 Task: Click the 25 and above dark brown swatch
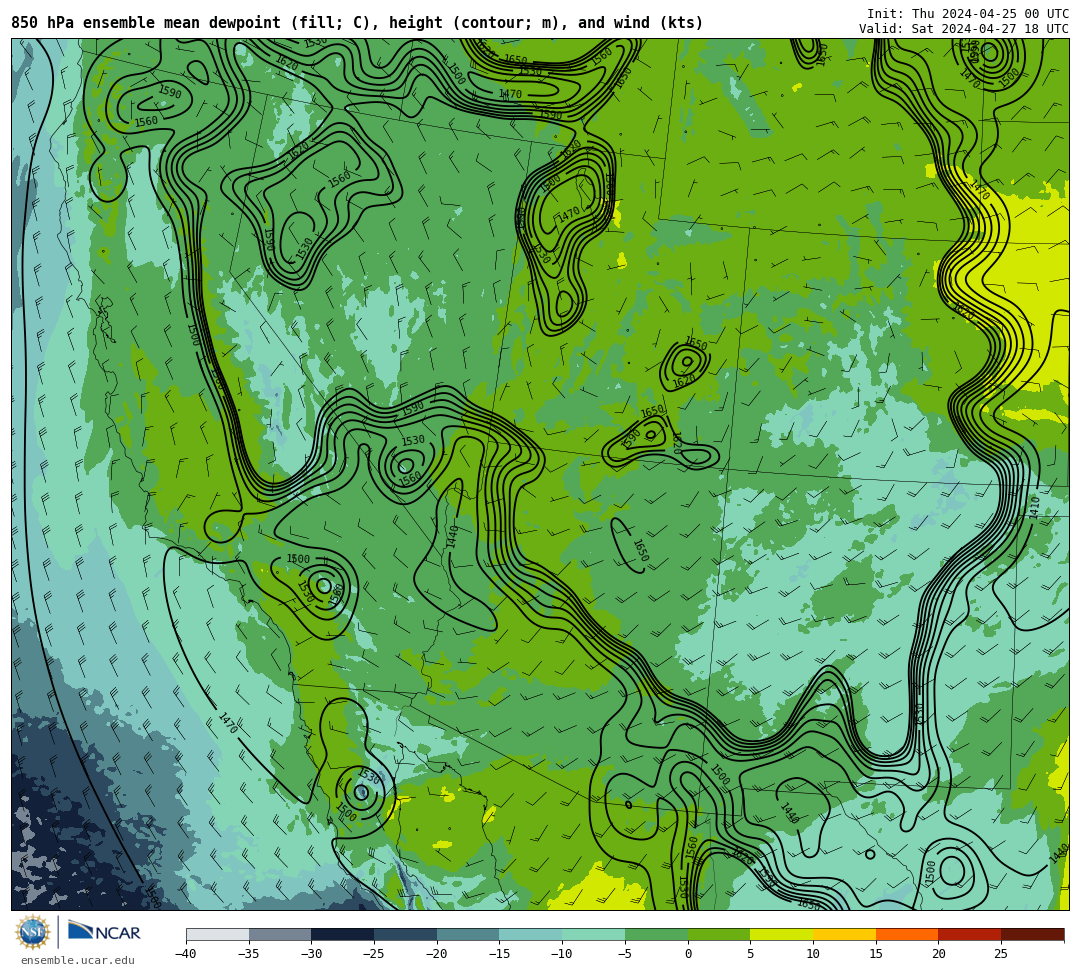tap(1032, 934)
